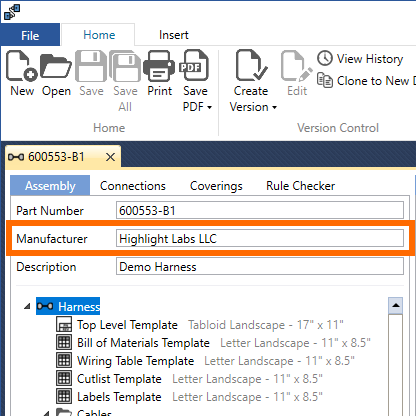Select the Assembly tab
The height and width of the screenshot is (416, 416).
pyautogui.click(x=50, y=186)
